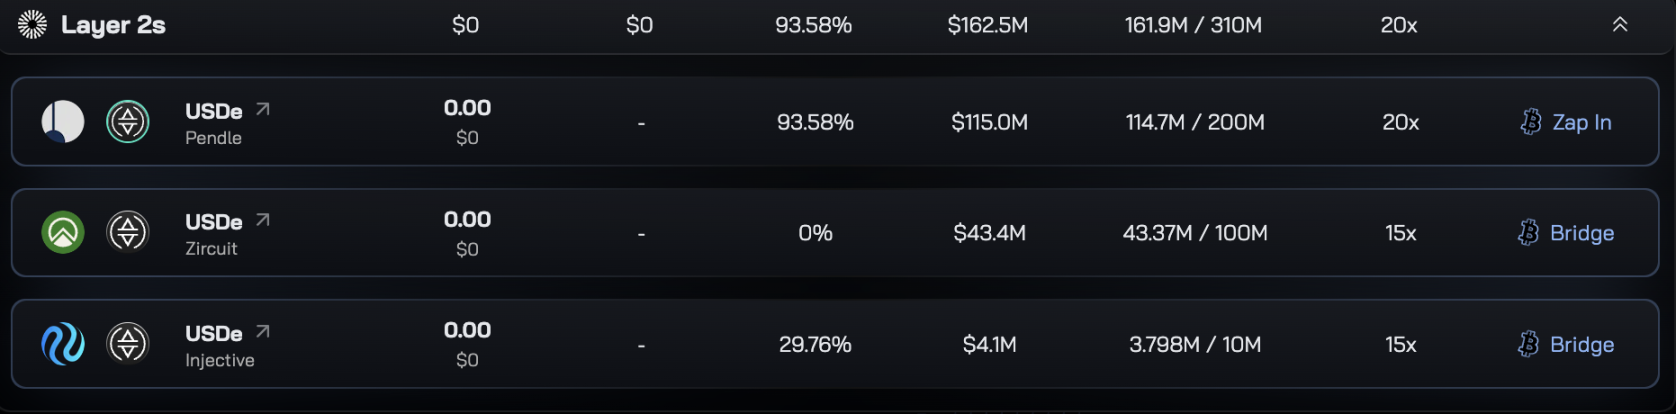1676x414 pixels.
Task: Click USDe token icon in Pendle row
Action: coord(128,122)
